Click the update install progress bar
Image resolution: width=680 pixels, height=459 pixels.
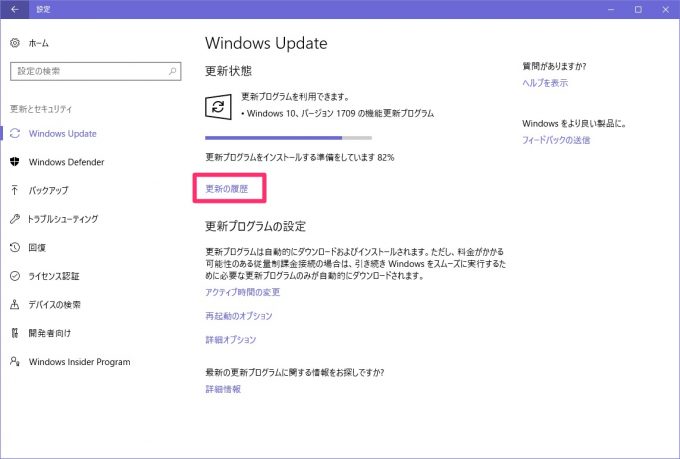click(x=288, y=138)
